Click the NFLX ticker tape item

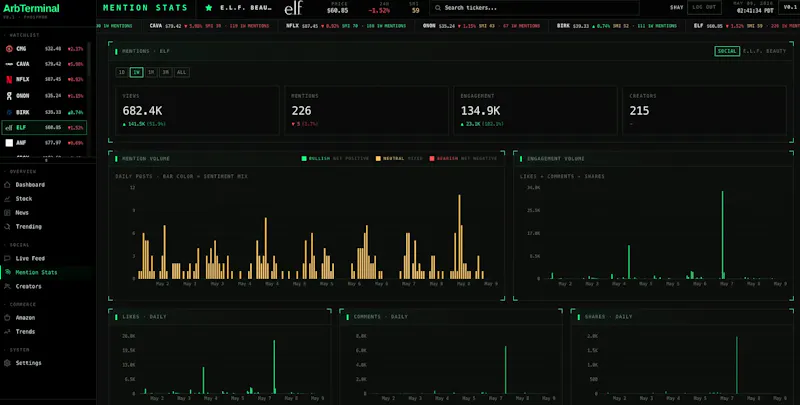[x=346, y=26]
